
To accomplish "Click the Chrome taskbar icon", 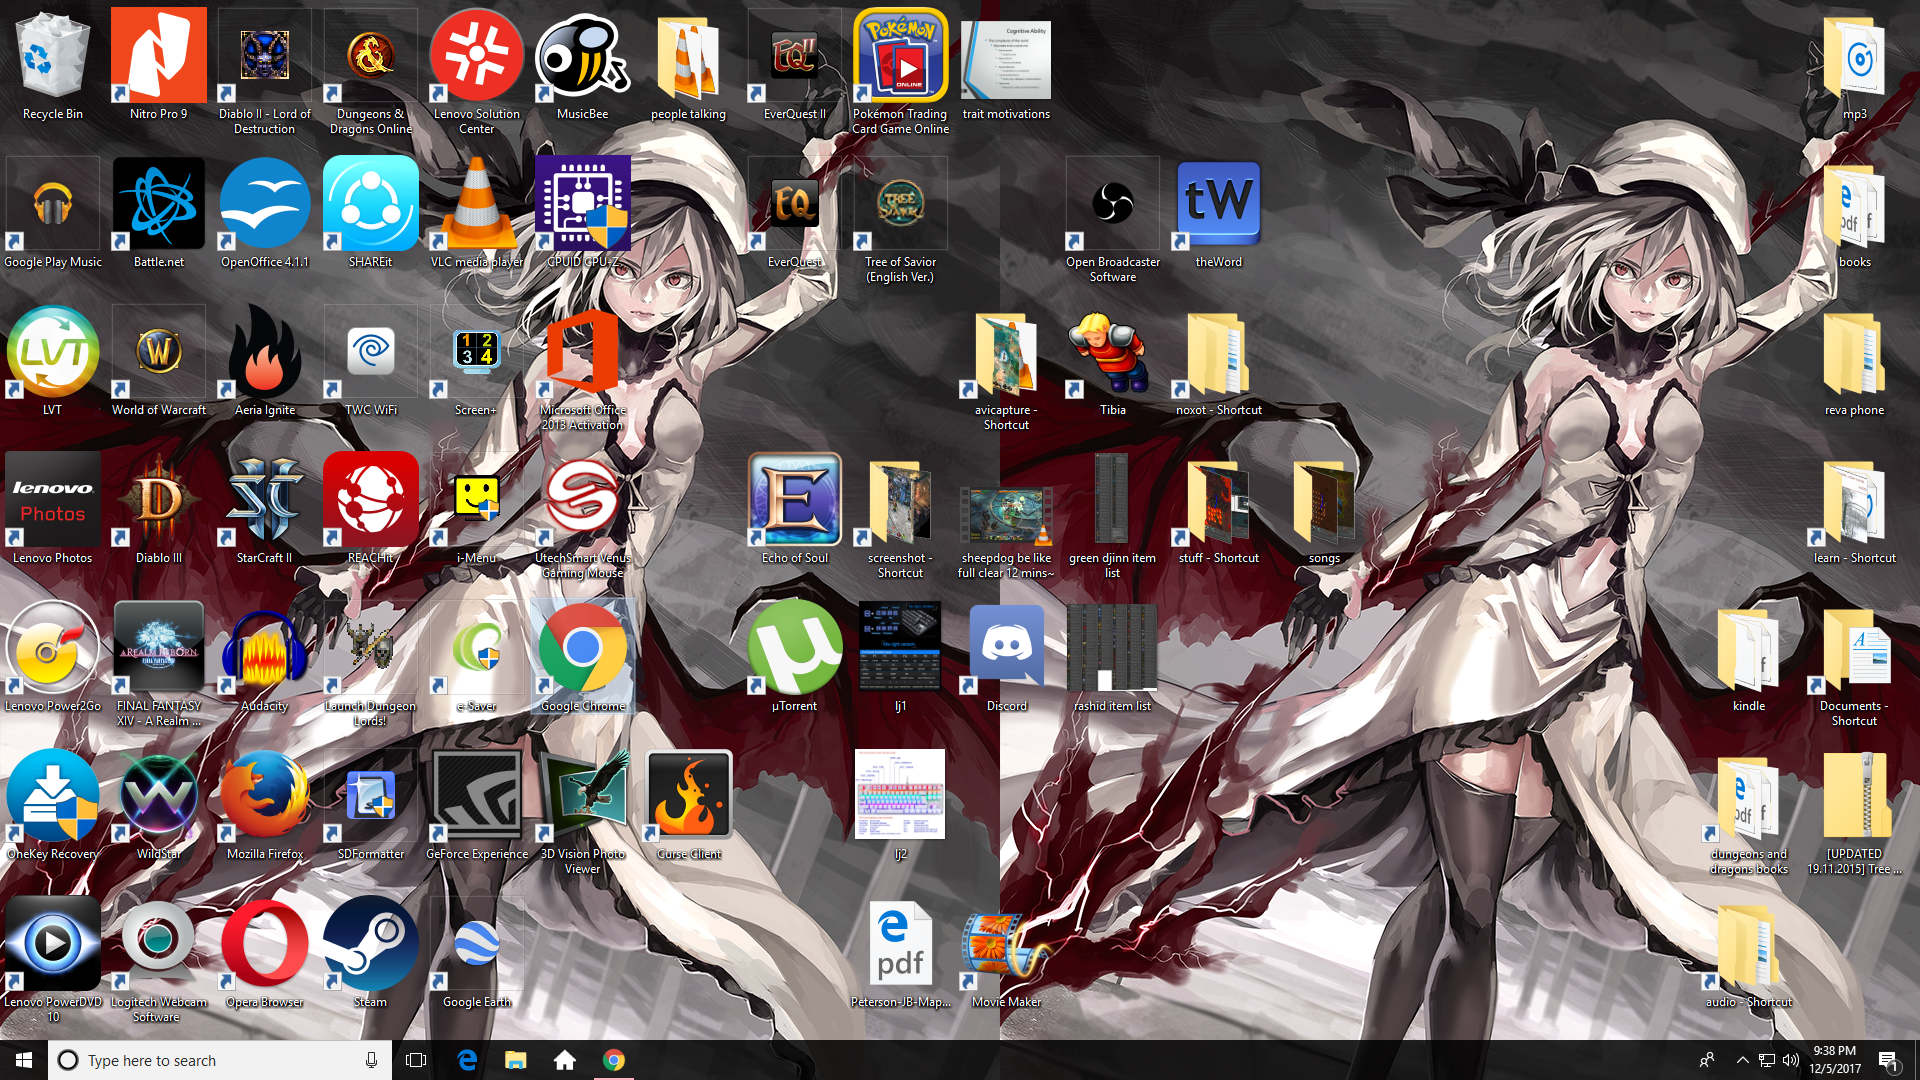I will click(614, 1060).
